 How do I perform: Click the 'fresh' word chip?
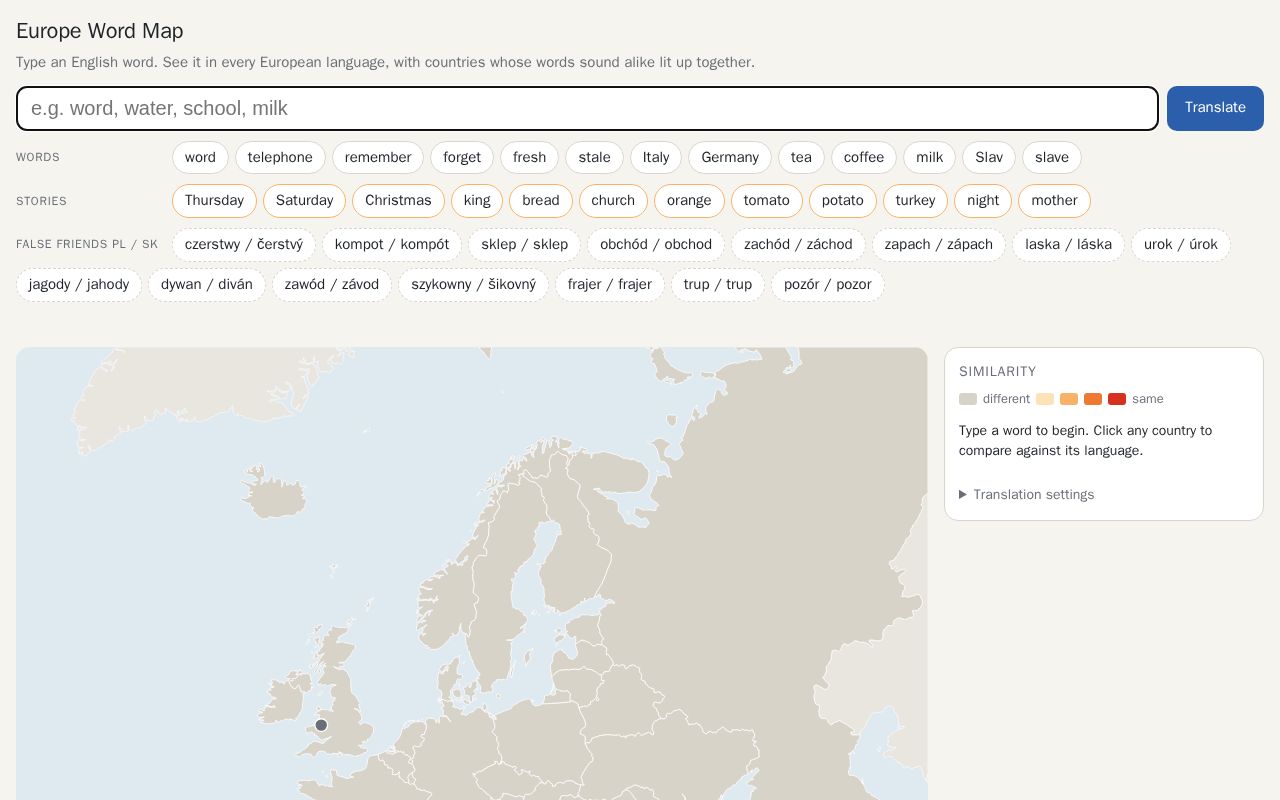click(529, 157)
